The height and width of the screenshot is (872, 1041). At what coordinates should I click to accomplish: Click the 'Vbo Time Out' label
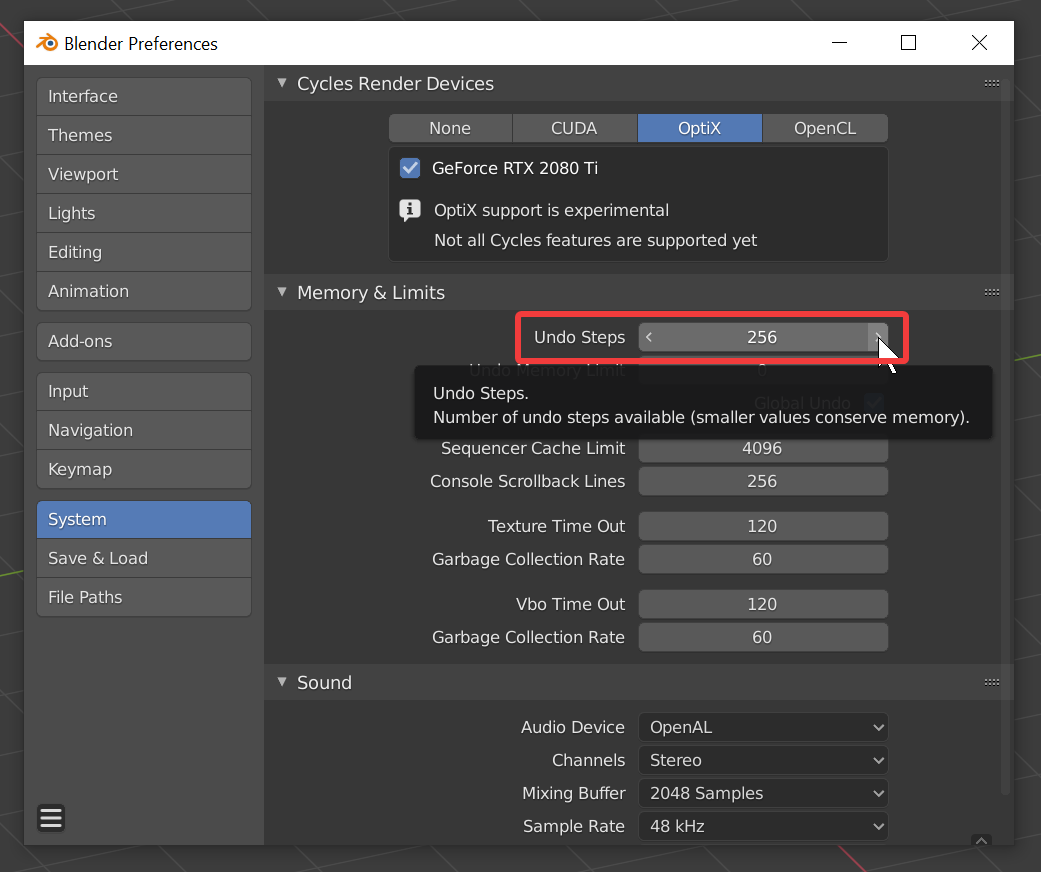coord(570,604)
